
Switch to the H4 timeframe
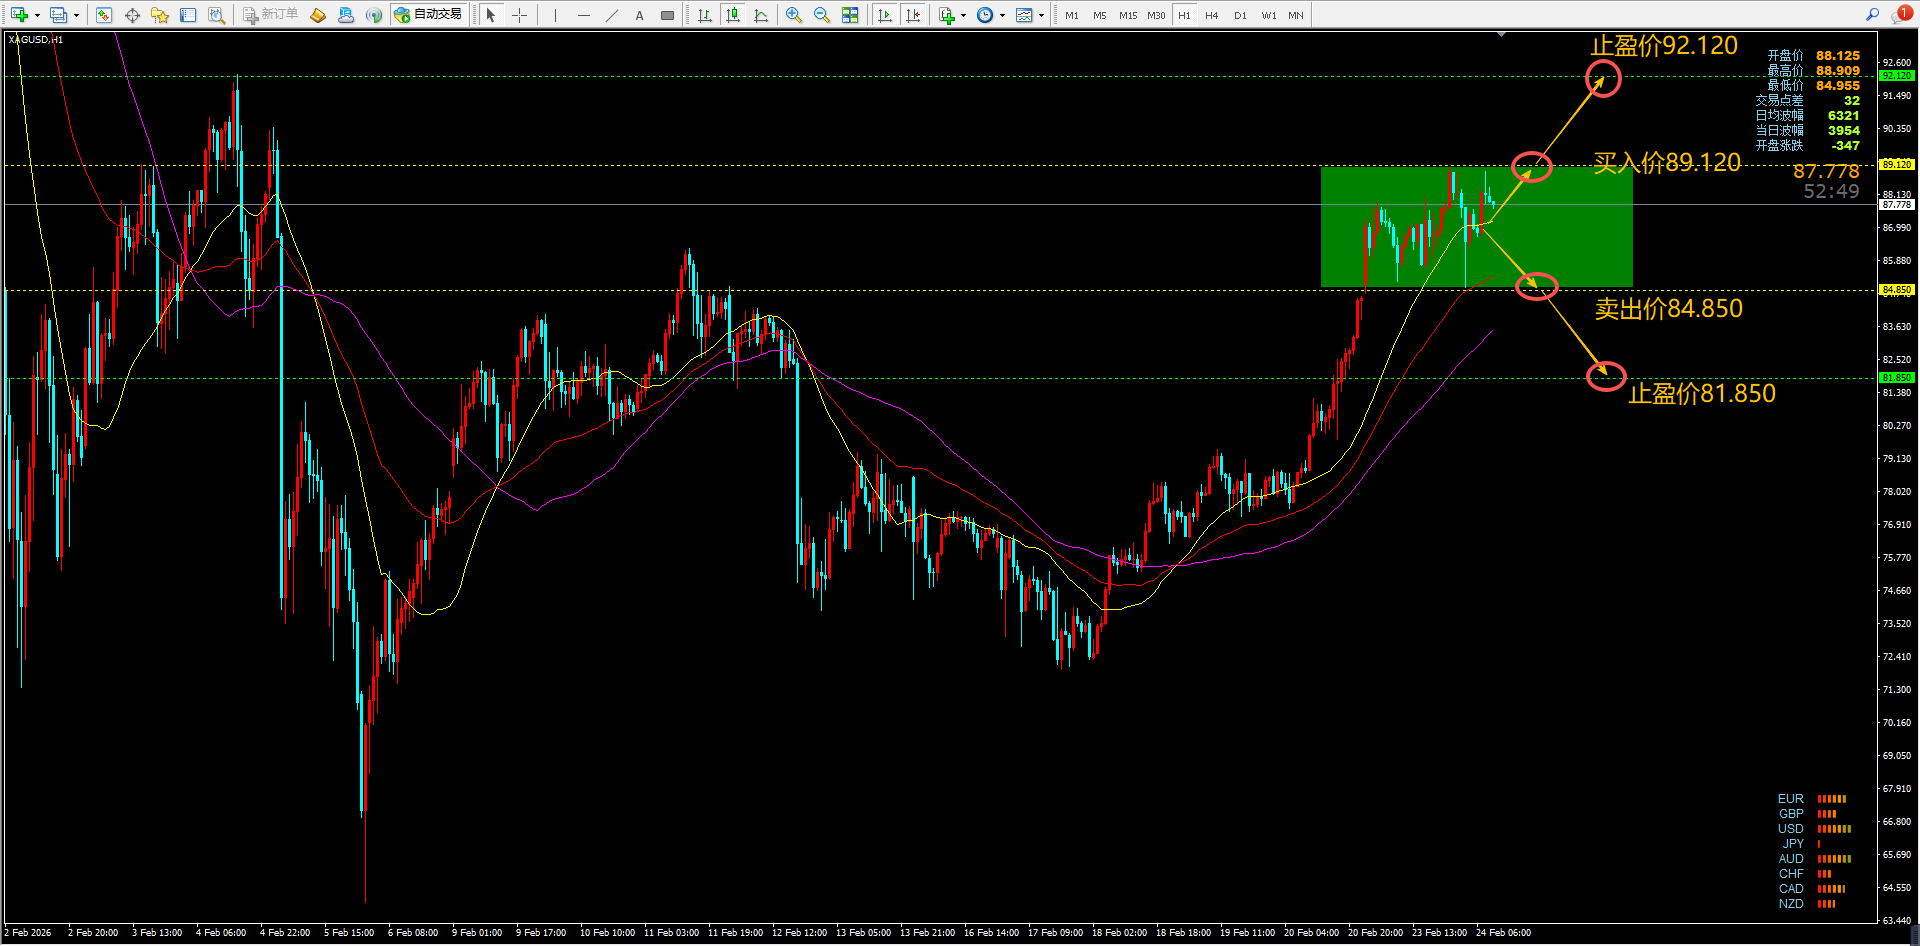[x=1212, y=15]
